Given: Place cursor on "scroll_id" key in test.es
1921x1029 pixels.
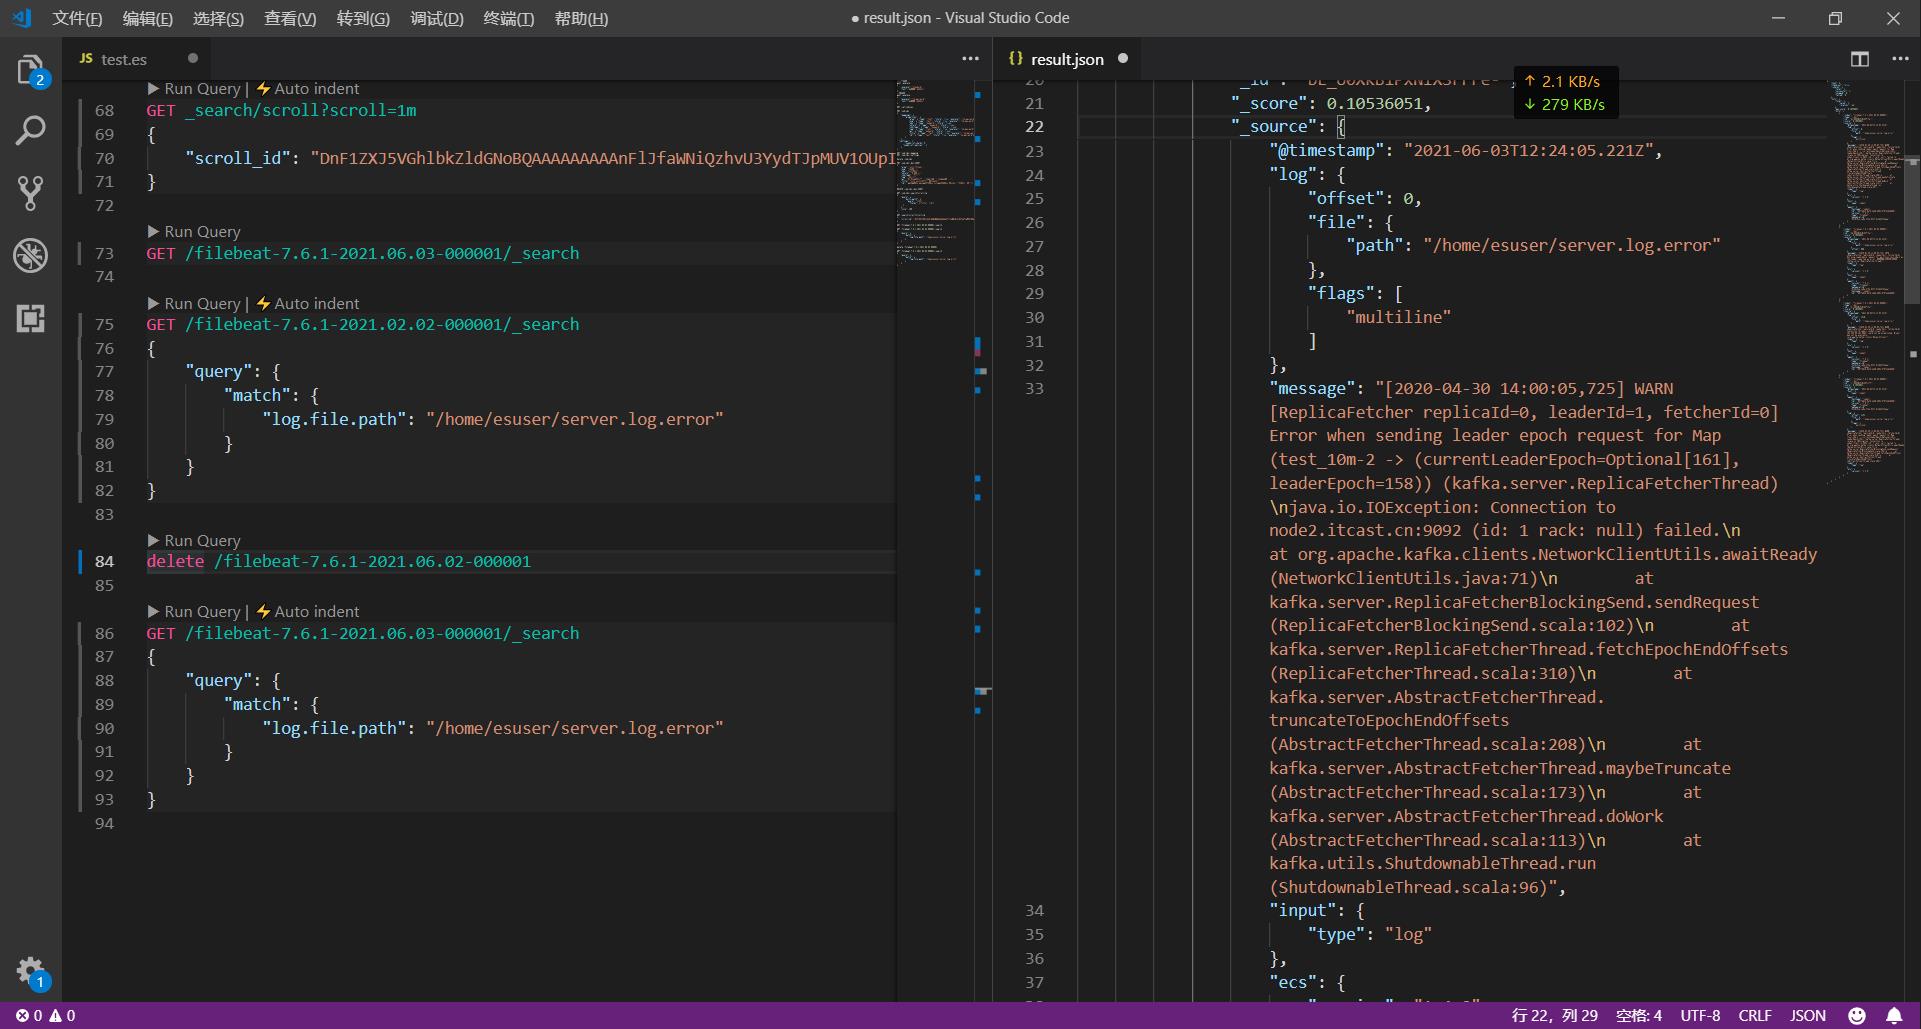Looking at the screenshot, I should click(x=239, y=158).
